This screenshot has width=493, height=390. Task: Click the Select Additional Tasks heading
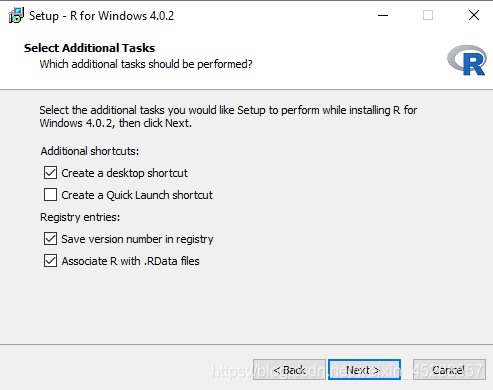point(89,48)
